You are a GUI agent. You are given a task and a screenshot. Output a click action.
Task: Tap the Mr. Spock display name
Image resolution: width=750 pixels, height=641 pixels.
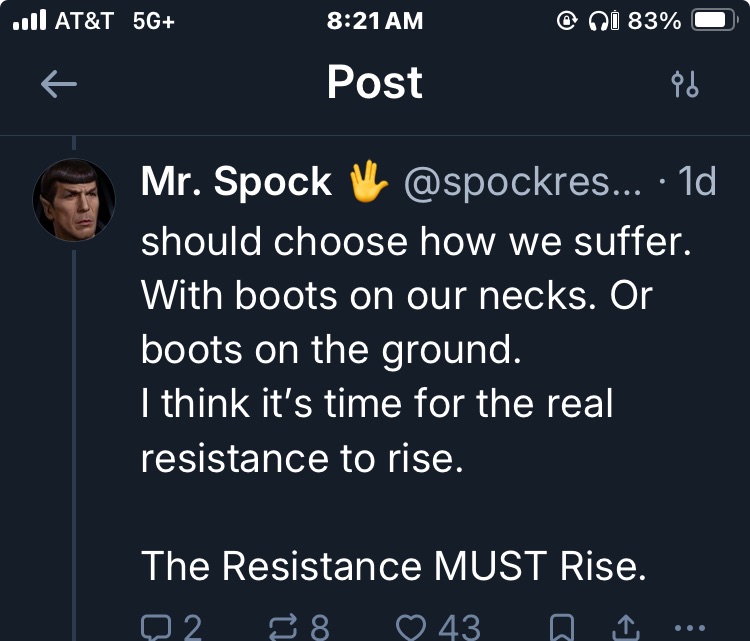click(236, 182)
